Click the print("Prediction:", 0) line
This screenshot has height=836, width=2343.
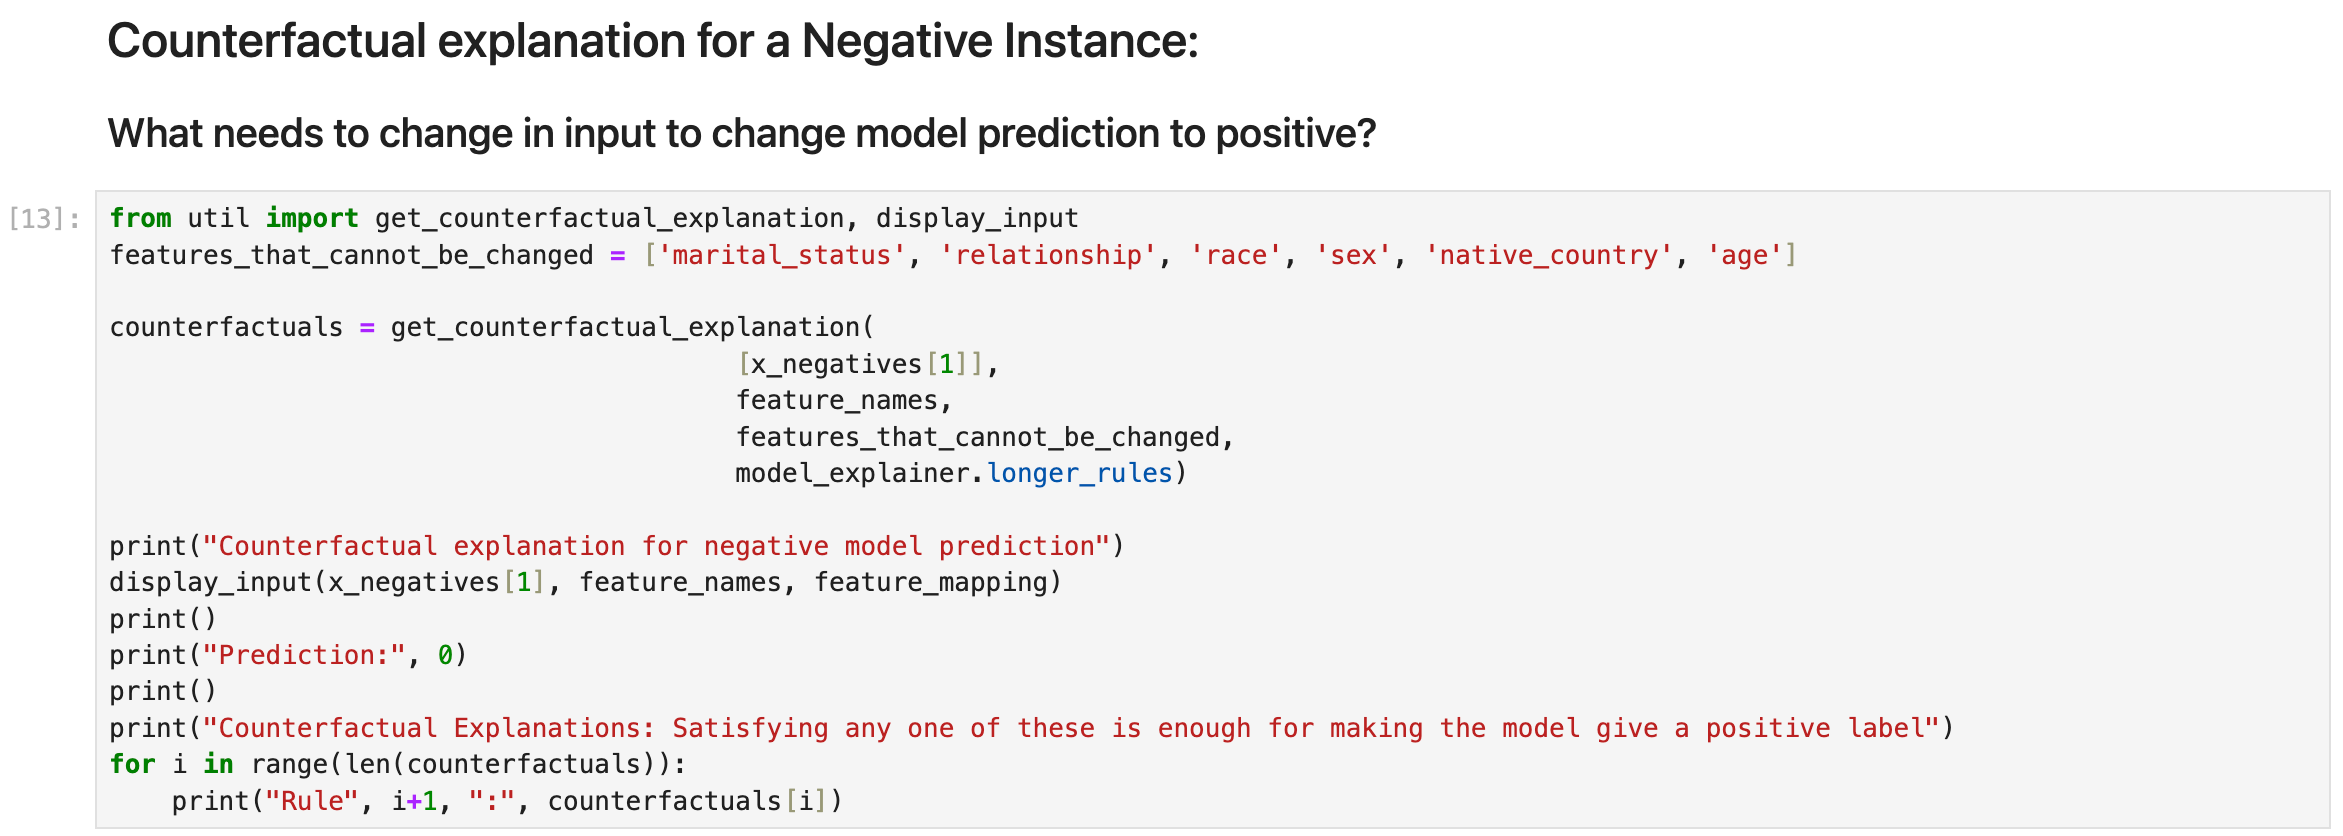288,656
